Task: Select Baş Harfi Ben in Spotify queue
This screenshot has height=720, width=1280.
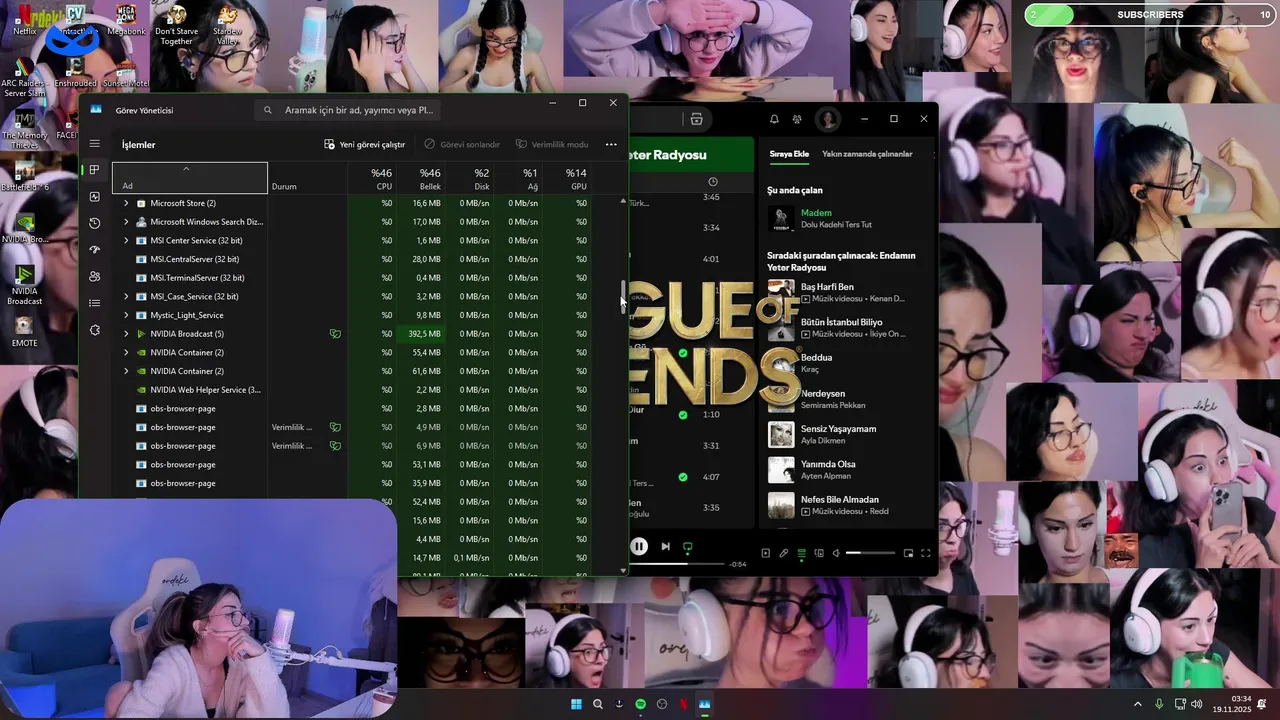Action: point(827,287)
